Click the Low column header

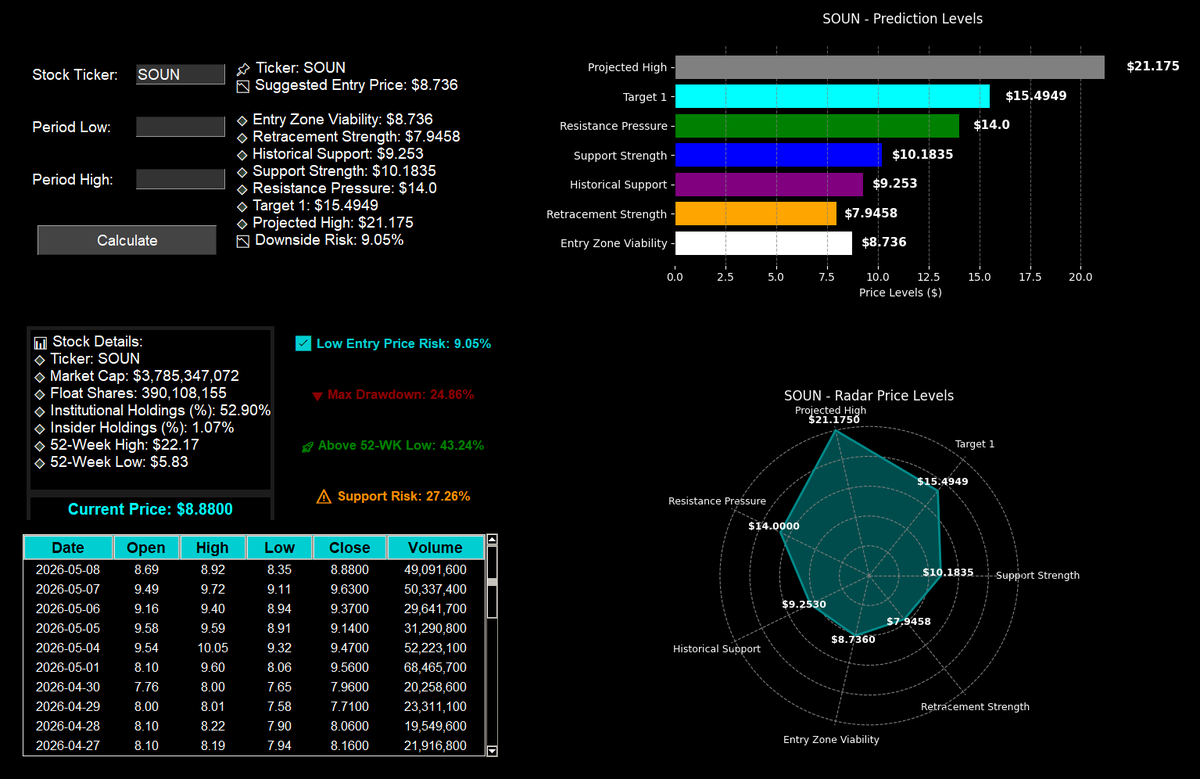(279, 547)
